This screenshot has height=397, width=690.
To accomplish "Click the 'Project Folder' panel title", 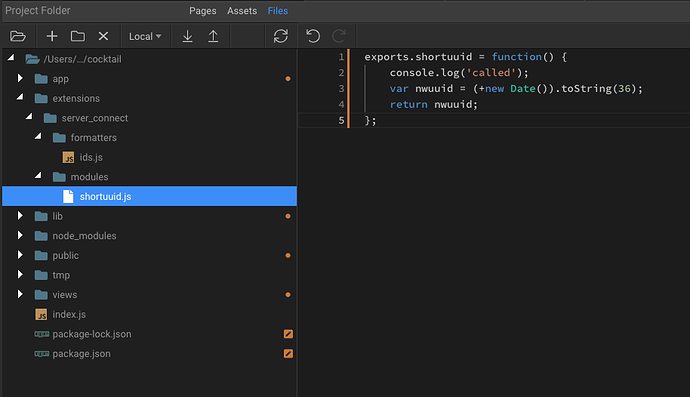I will coord(38,11).
